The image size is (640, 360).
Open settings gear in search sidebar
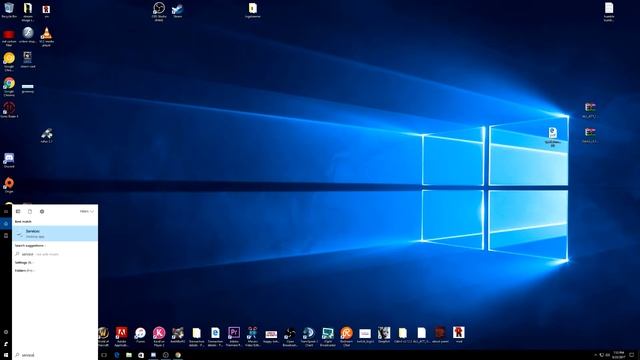click(6, 332)
